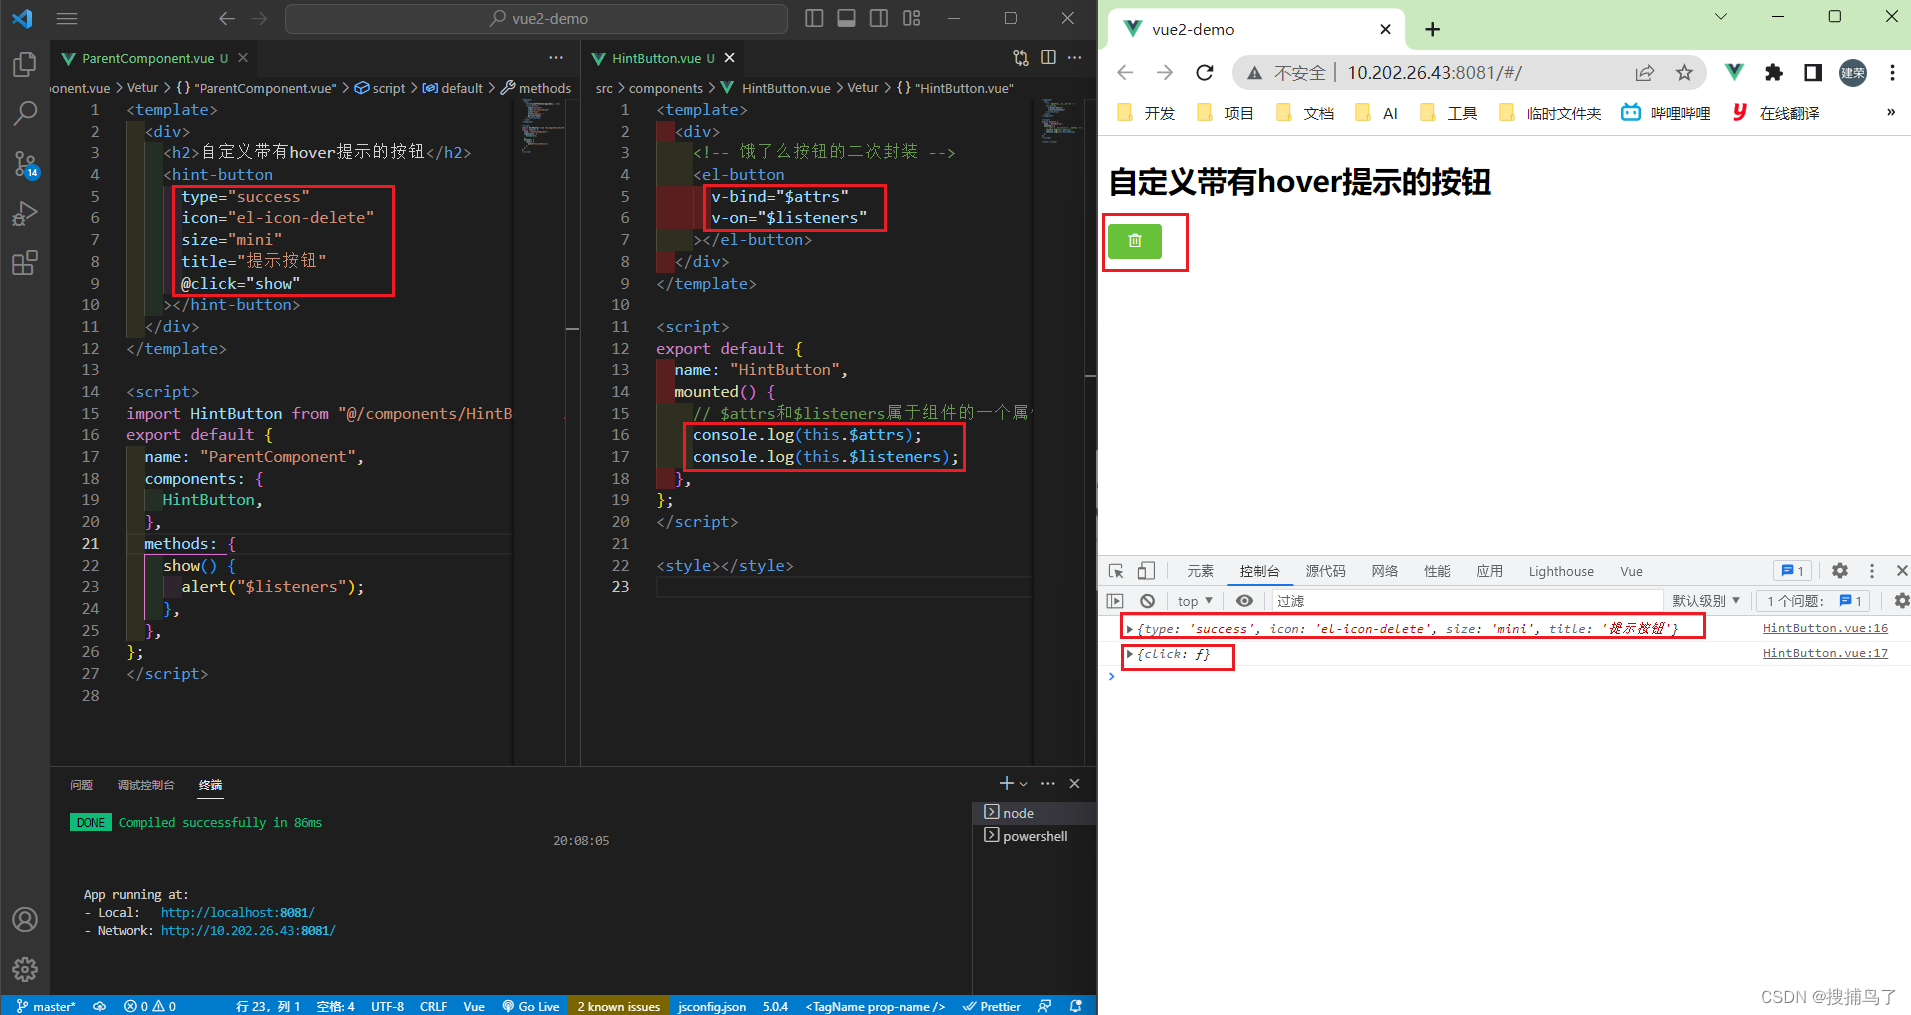Image resolution: width=1911 pixels, height=1015 pixels.
Task: Toggle primary side bar layout icon
Action: coord(814,18)
